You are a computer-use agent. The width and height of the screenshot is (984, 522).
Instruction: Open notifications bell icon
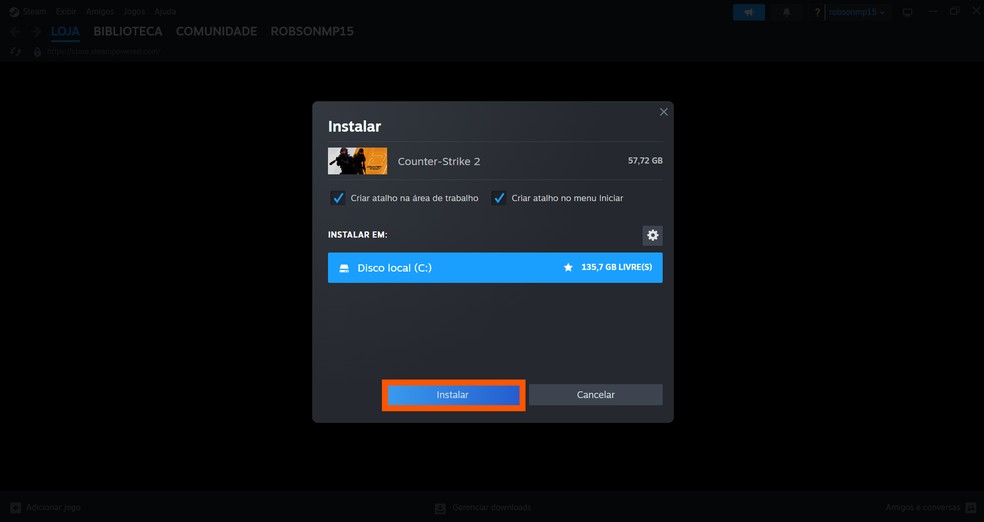(786, 12)
